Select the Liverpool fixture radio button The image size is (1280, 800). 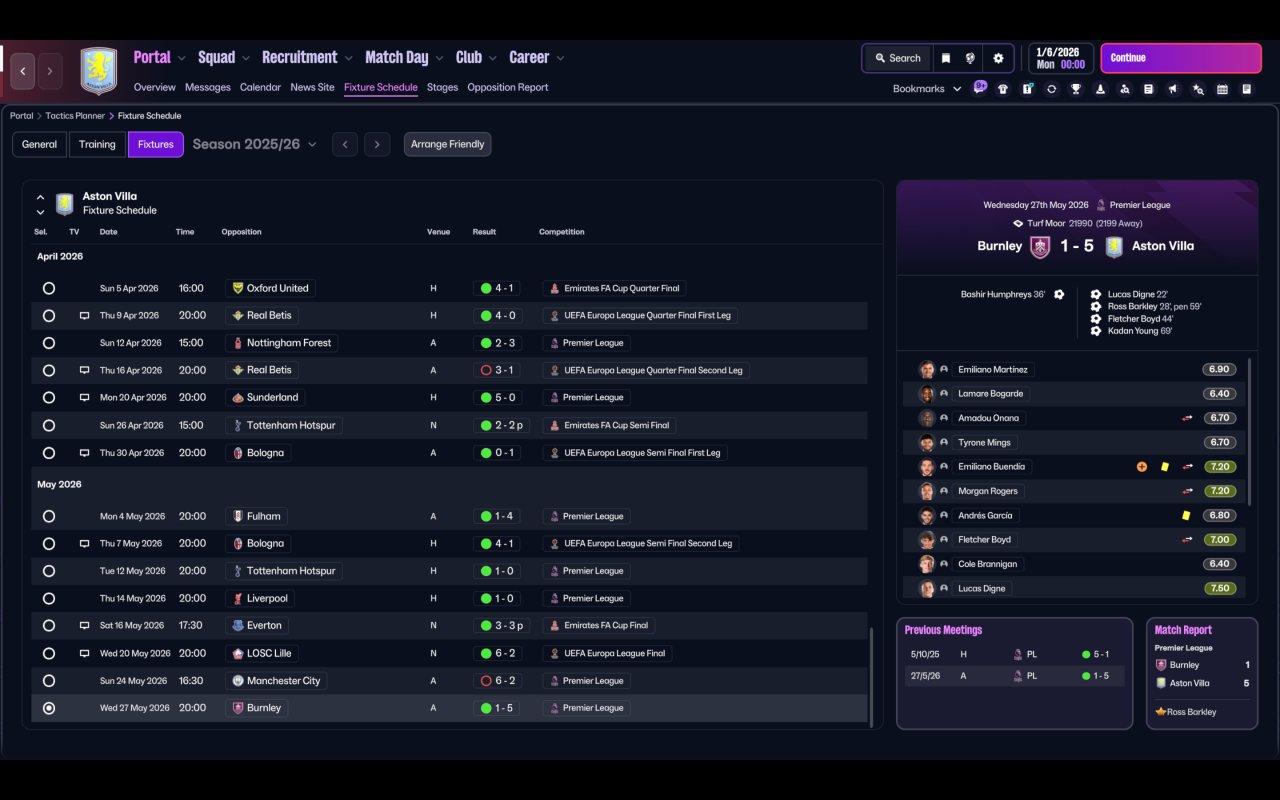[x=49, y=599]
